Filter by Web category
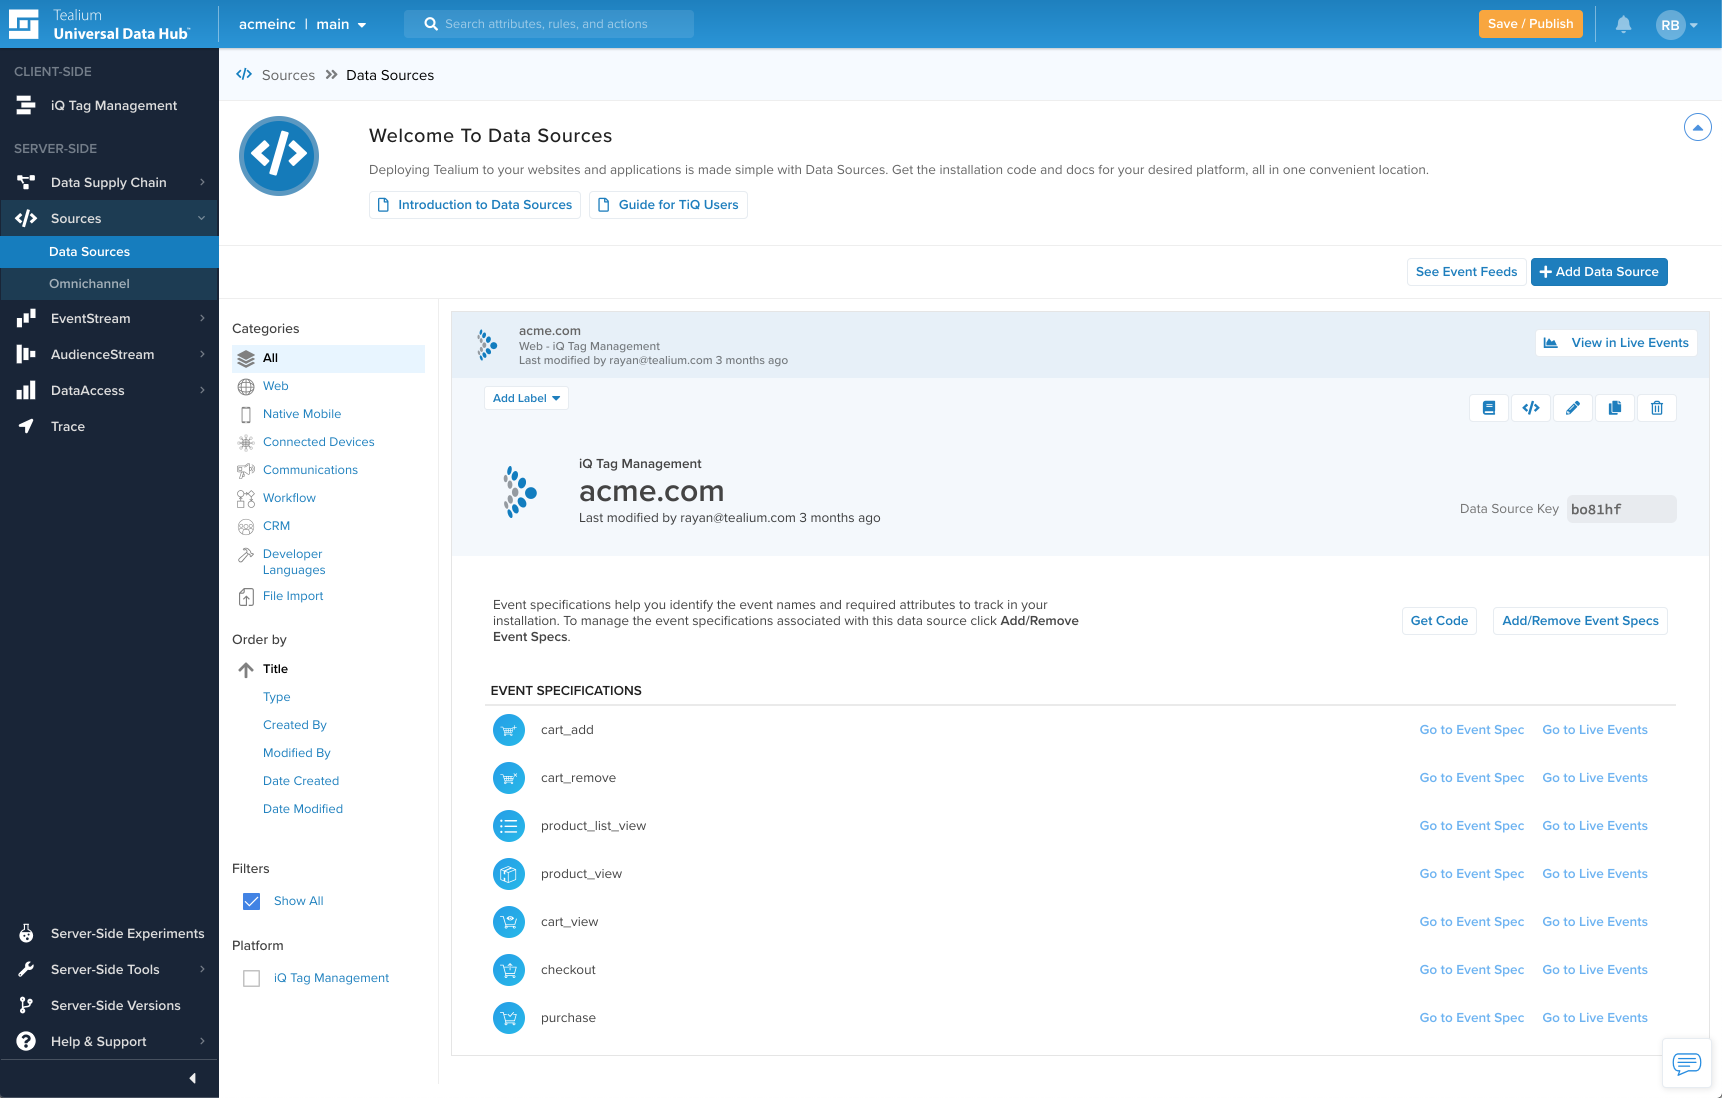The image size is (1722, 1098). (275, 386)
